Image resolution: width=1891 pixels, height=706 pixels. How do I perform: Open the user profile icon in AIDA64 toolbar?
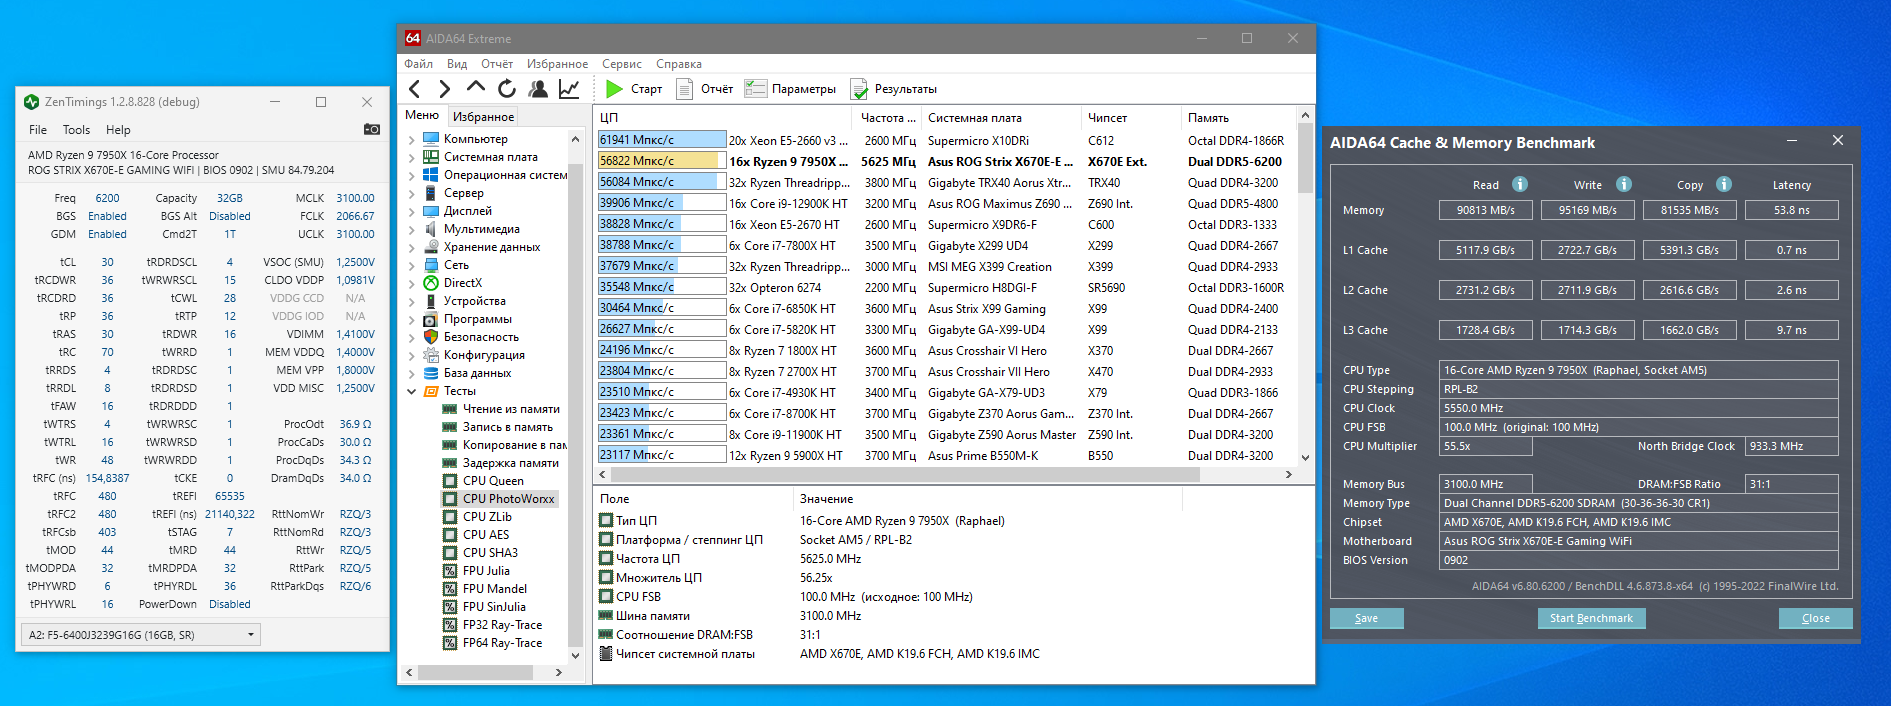click(538, 89)
